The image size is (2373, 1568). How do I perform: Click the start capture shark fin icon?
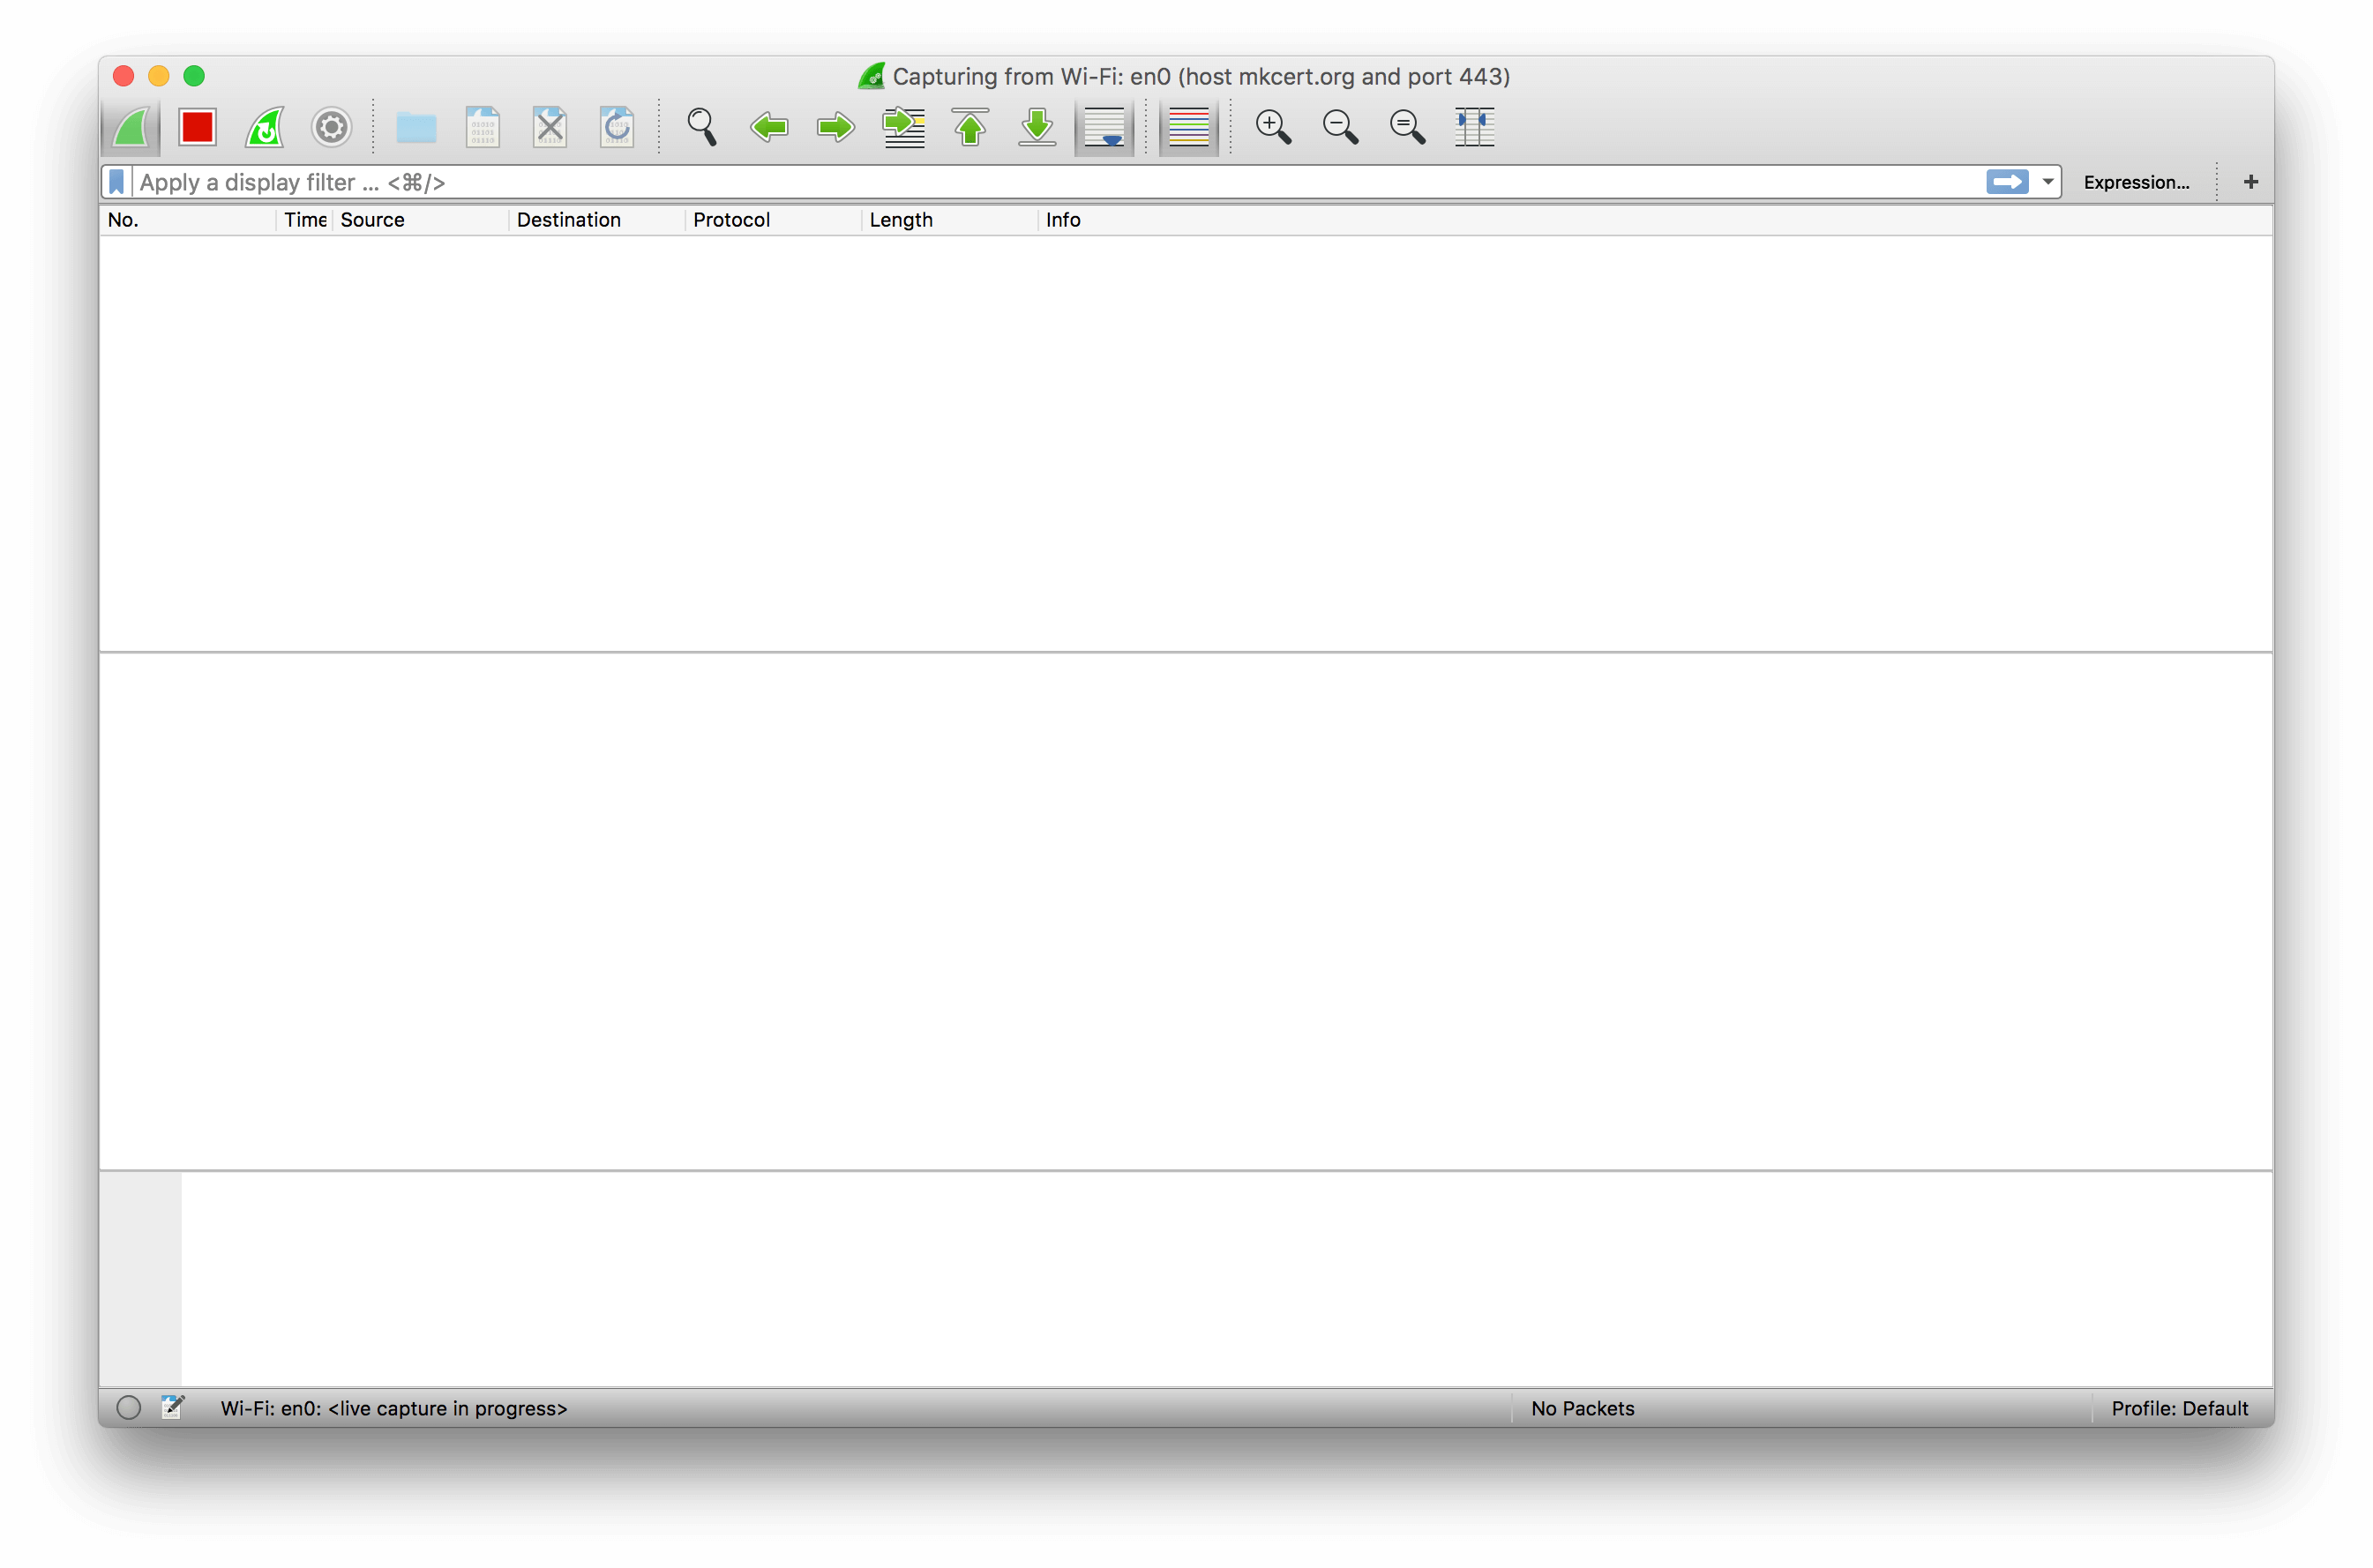133,124
